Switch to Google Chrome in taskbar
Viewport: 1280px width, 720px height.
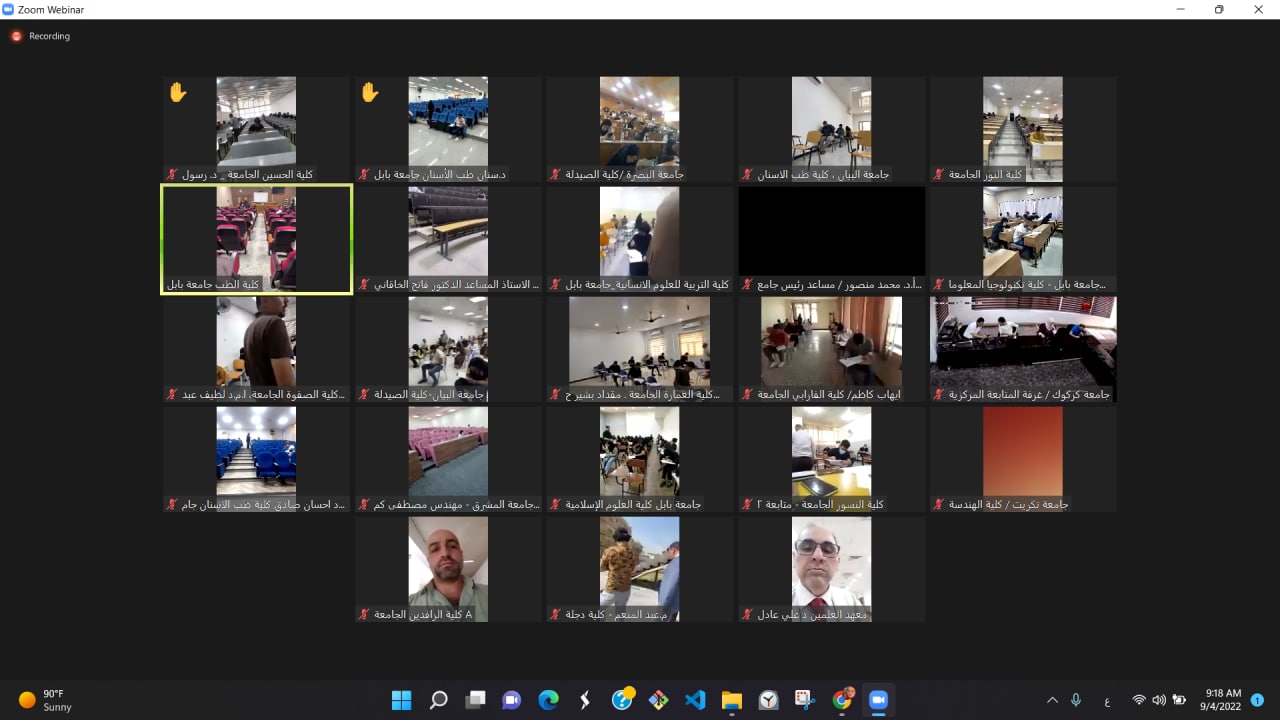coord(842,700)
